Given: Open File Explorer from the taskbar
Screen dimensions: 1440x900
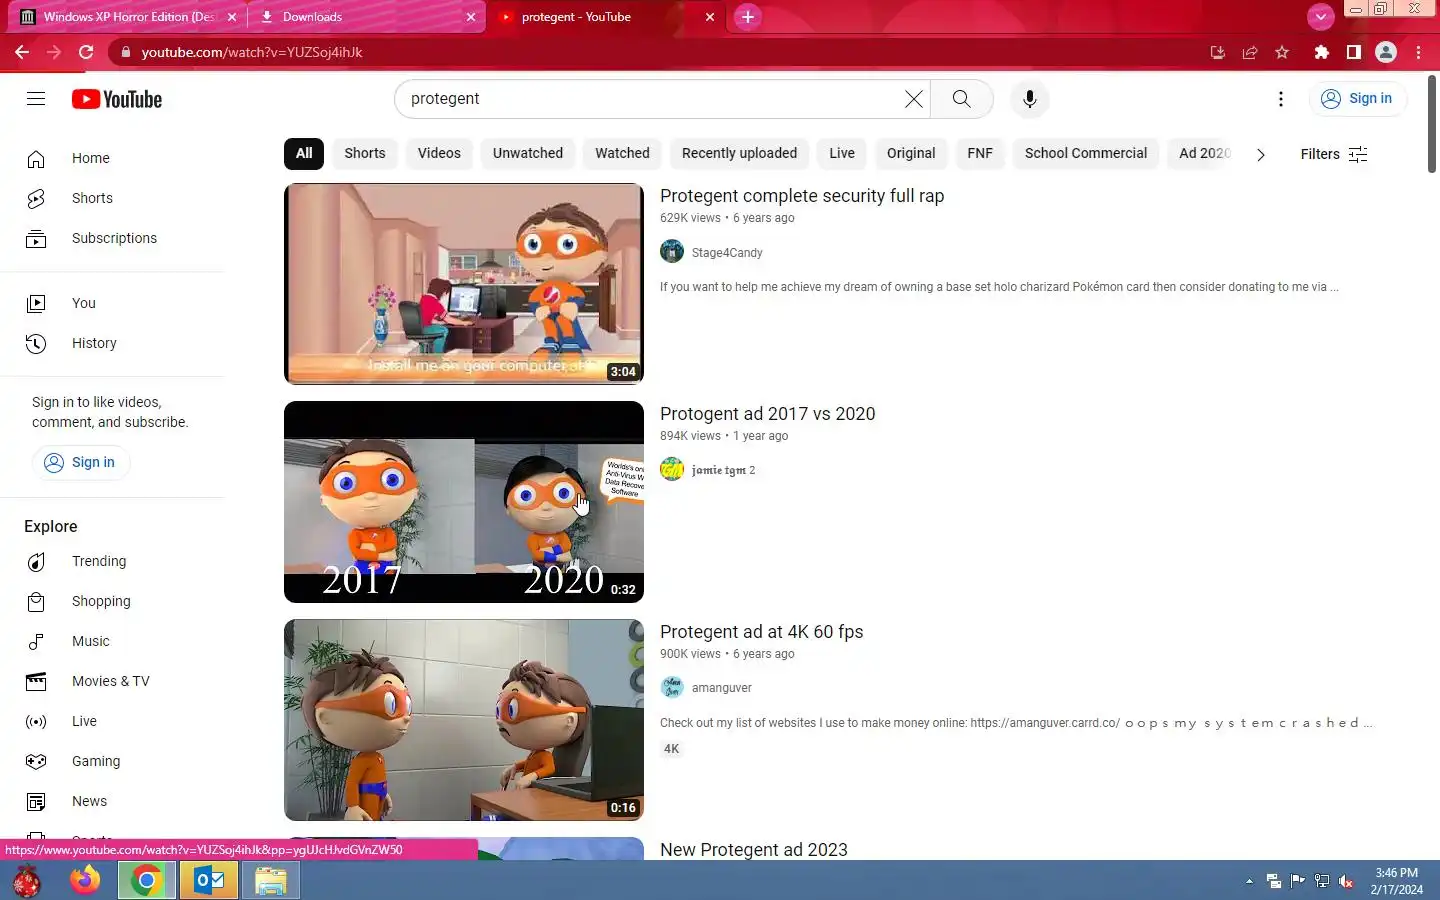Looking at the screenshot, I should [x=271, y=881].
